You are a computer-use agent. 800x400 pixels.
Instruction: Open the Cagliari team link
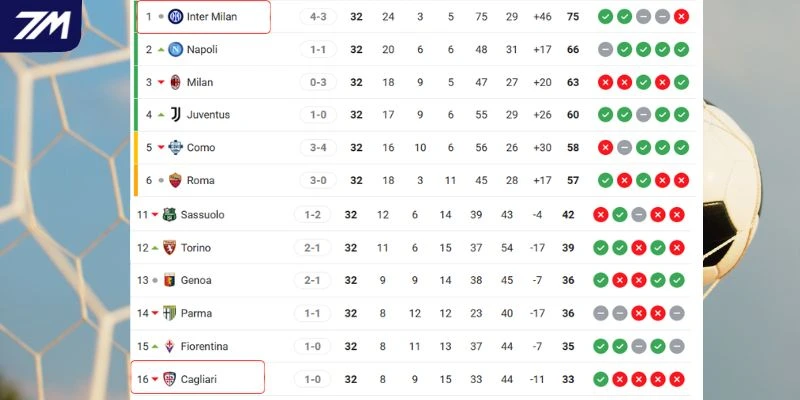[x=201, y=380]
